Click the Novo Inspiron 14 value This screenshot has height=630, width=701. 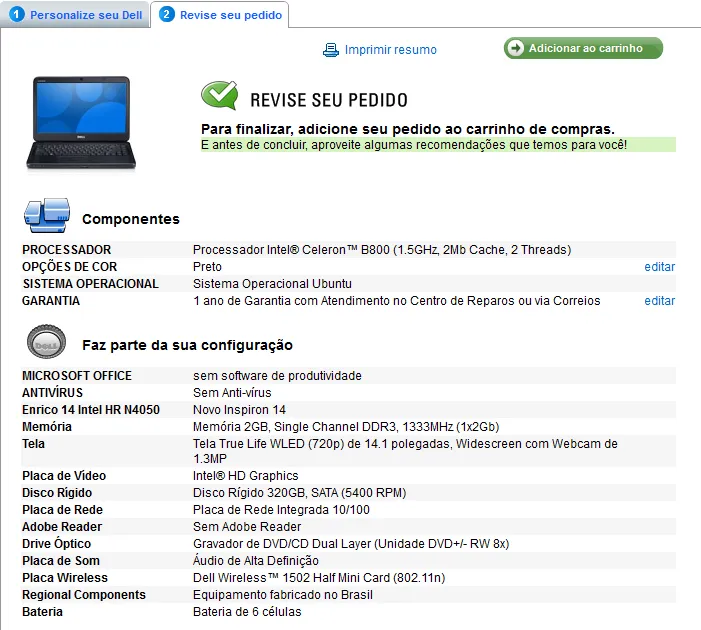coord(239,410)
